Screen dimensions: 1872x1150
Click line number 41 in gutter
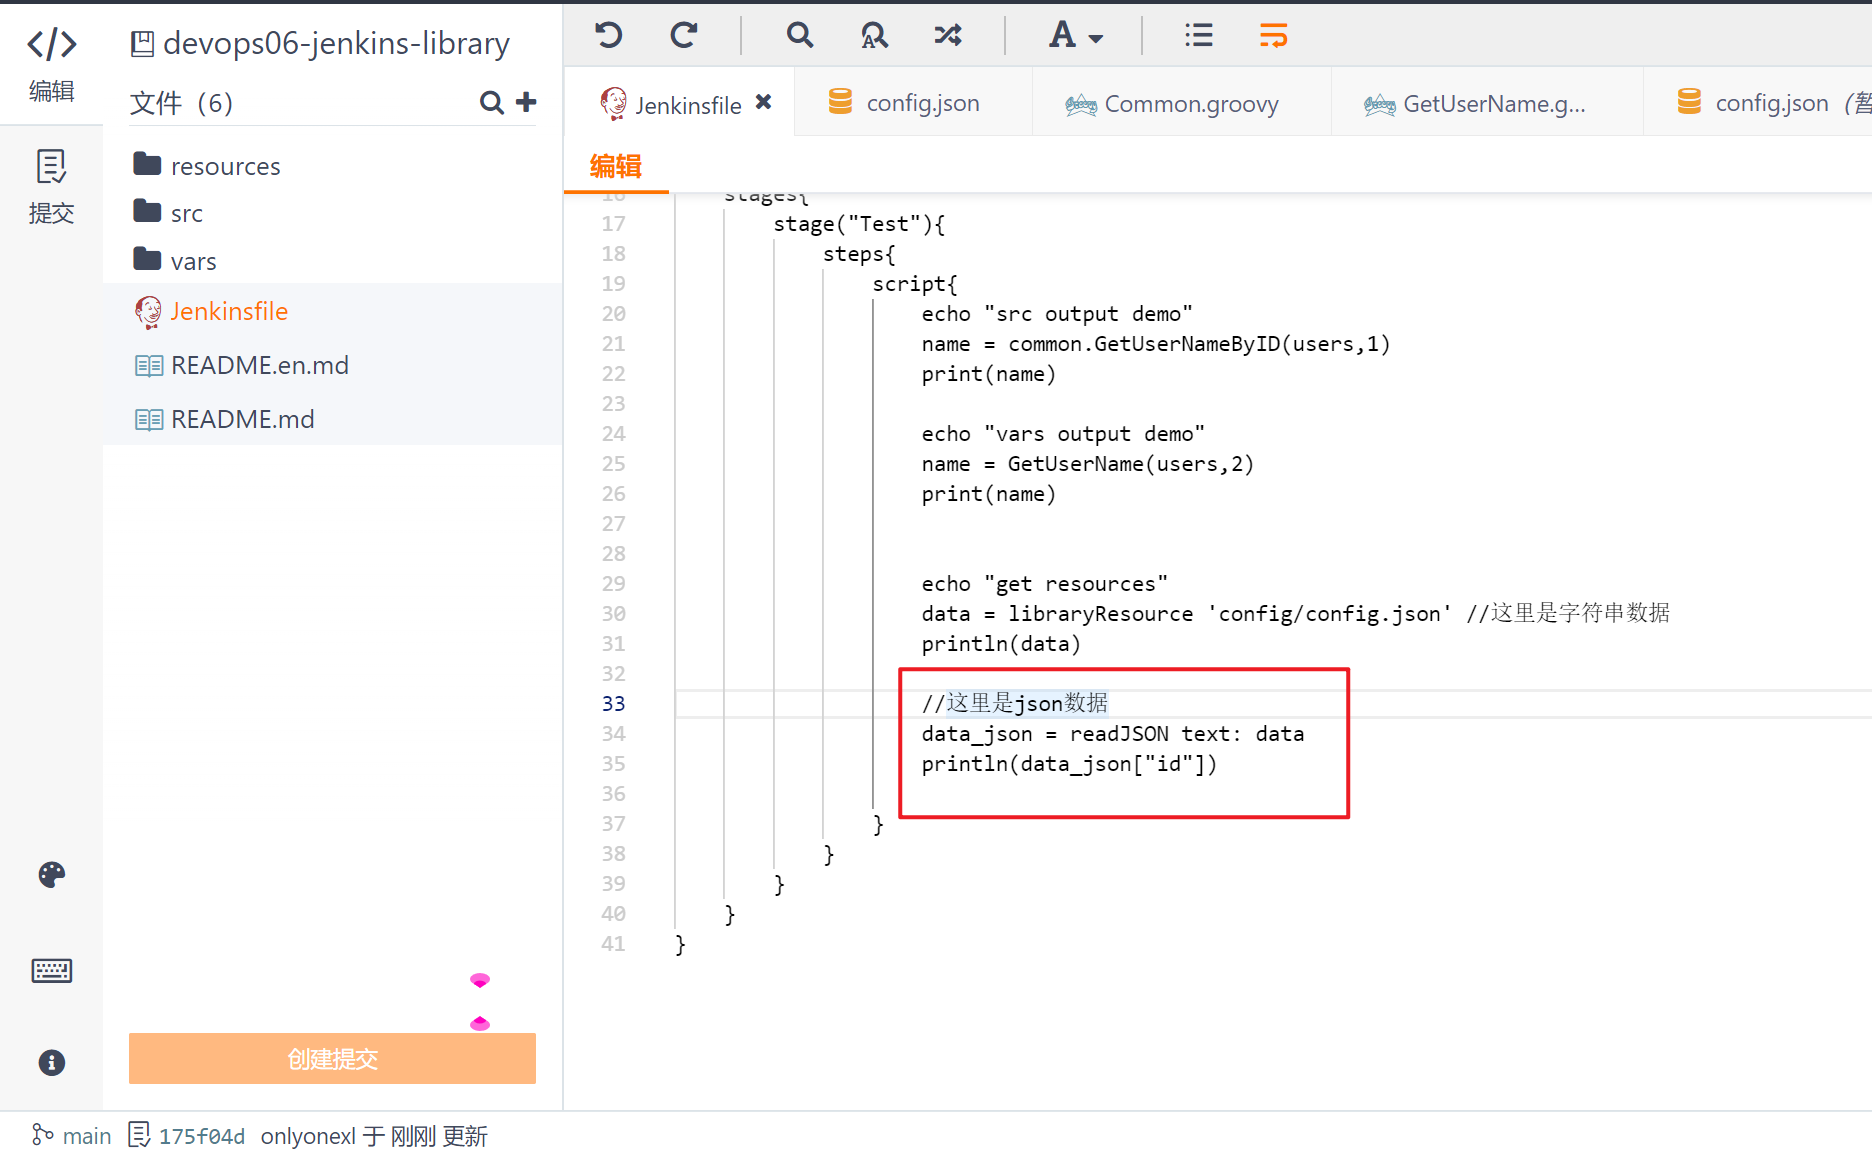pos(613,944)
